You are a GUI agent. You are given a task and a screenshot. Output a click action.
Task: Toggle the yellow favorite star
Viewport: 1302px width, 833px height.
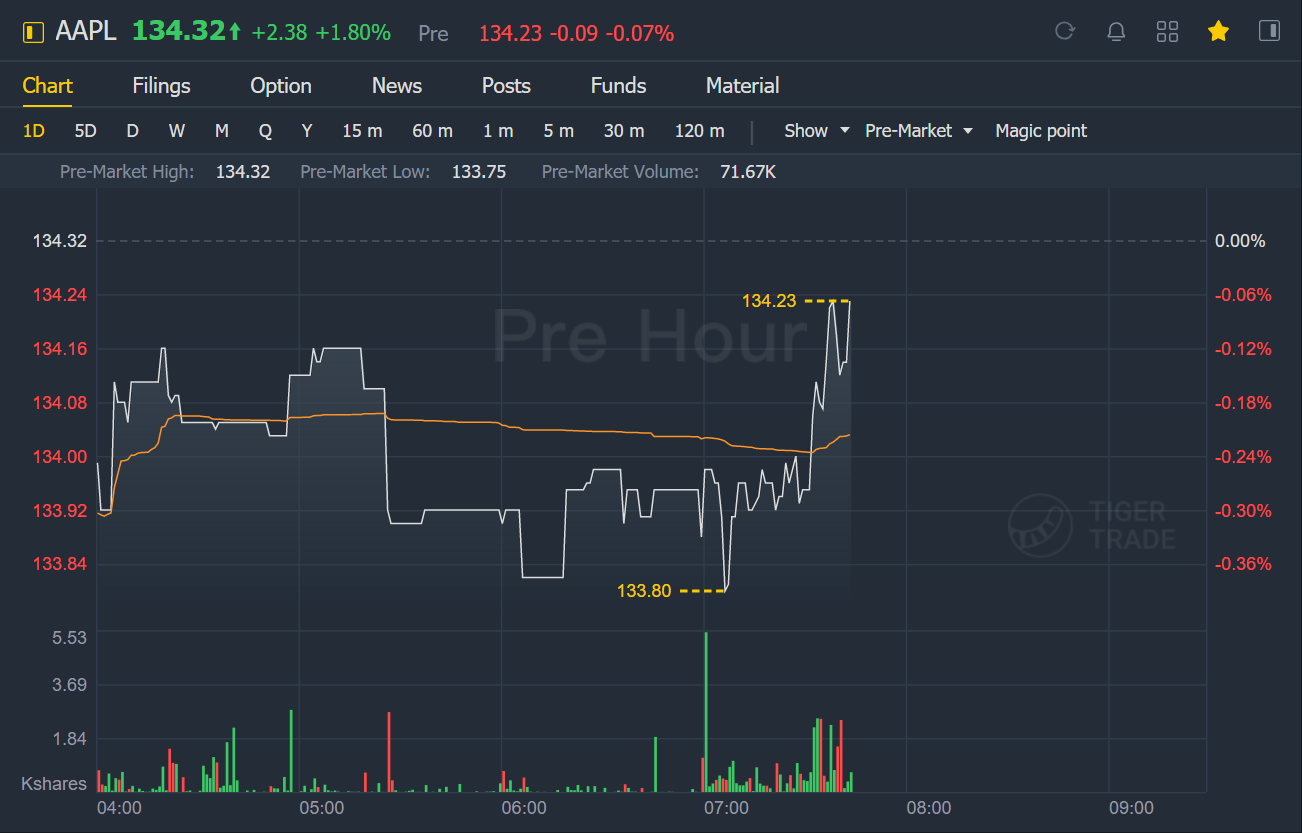(x=1218, y=31)
